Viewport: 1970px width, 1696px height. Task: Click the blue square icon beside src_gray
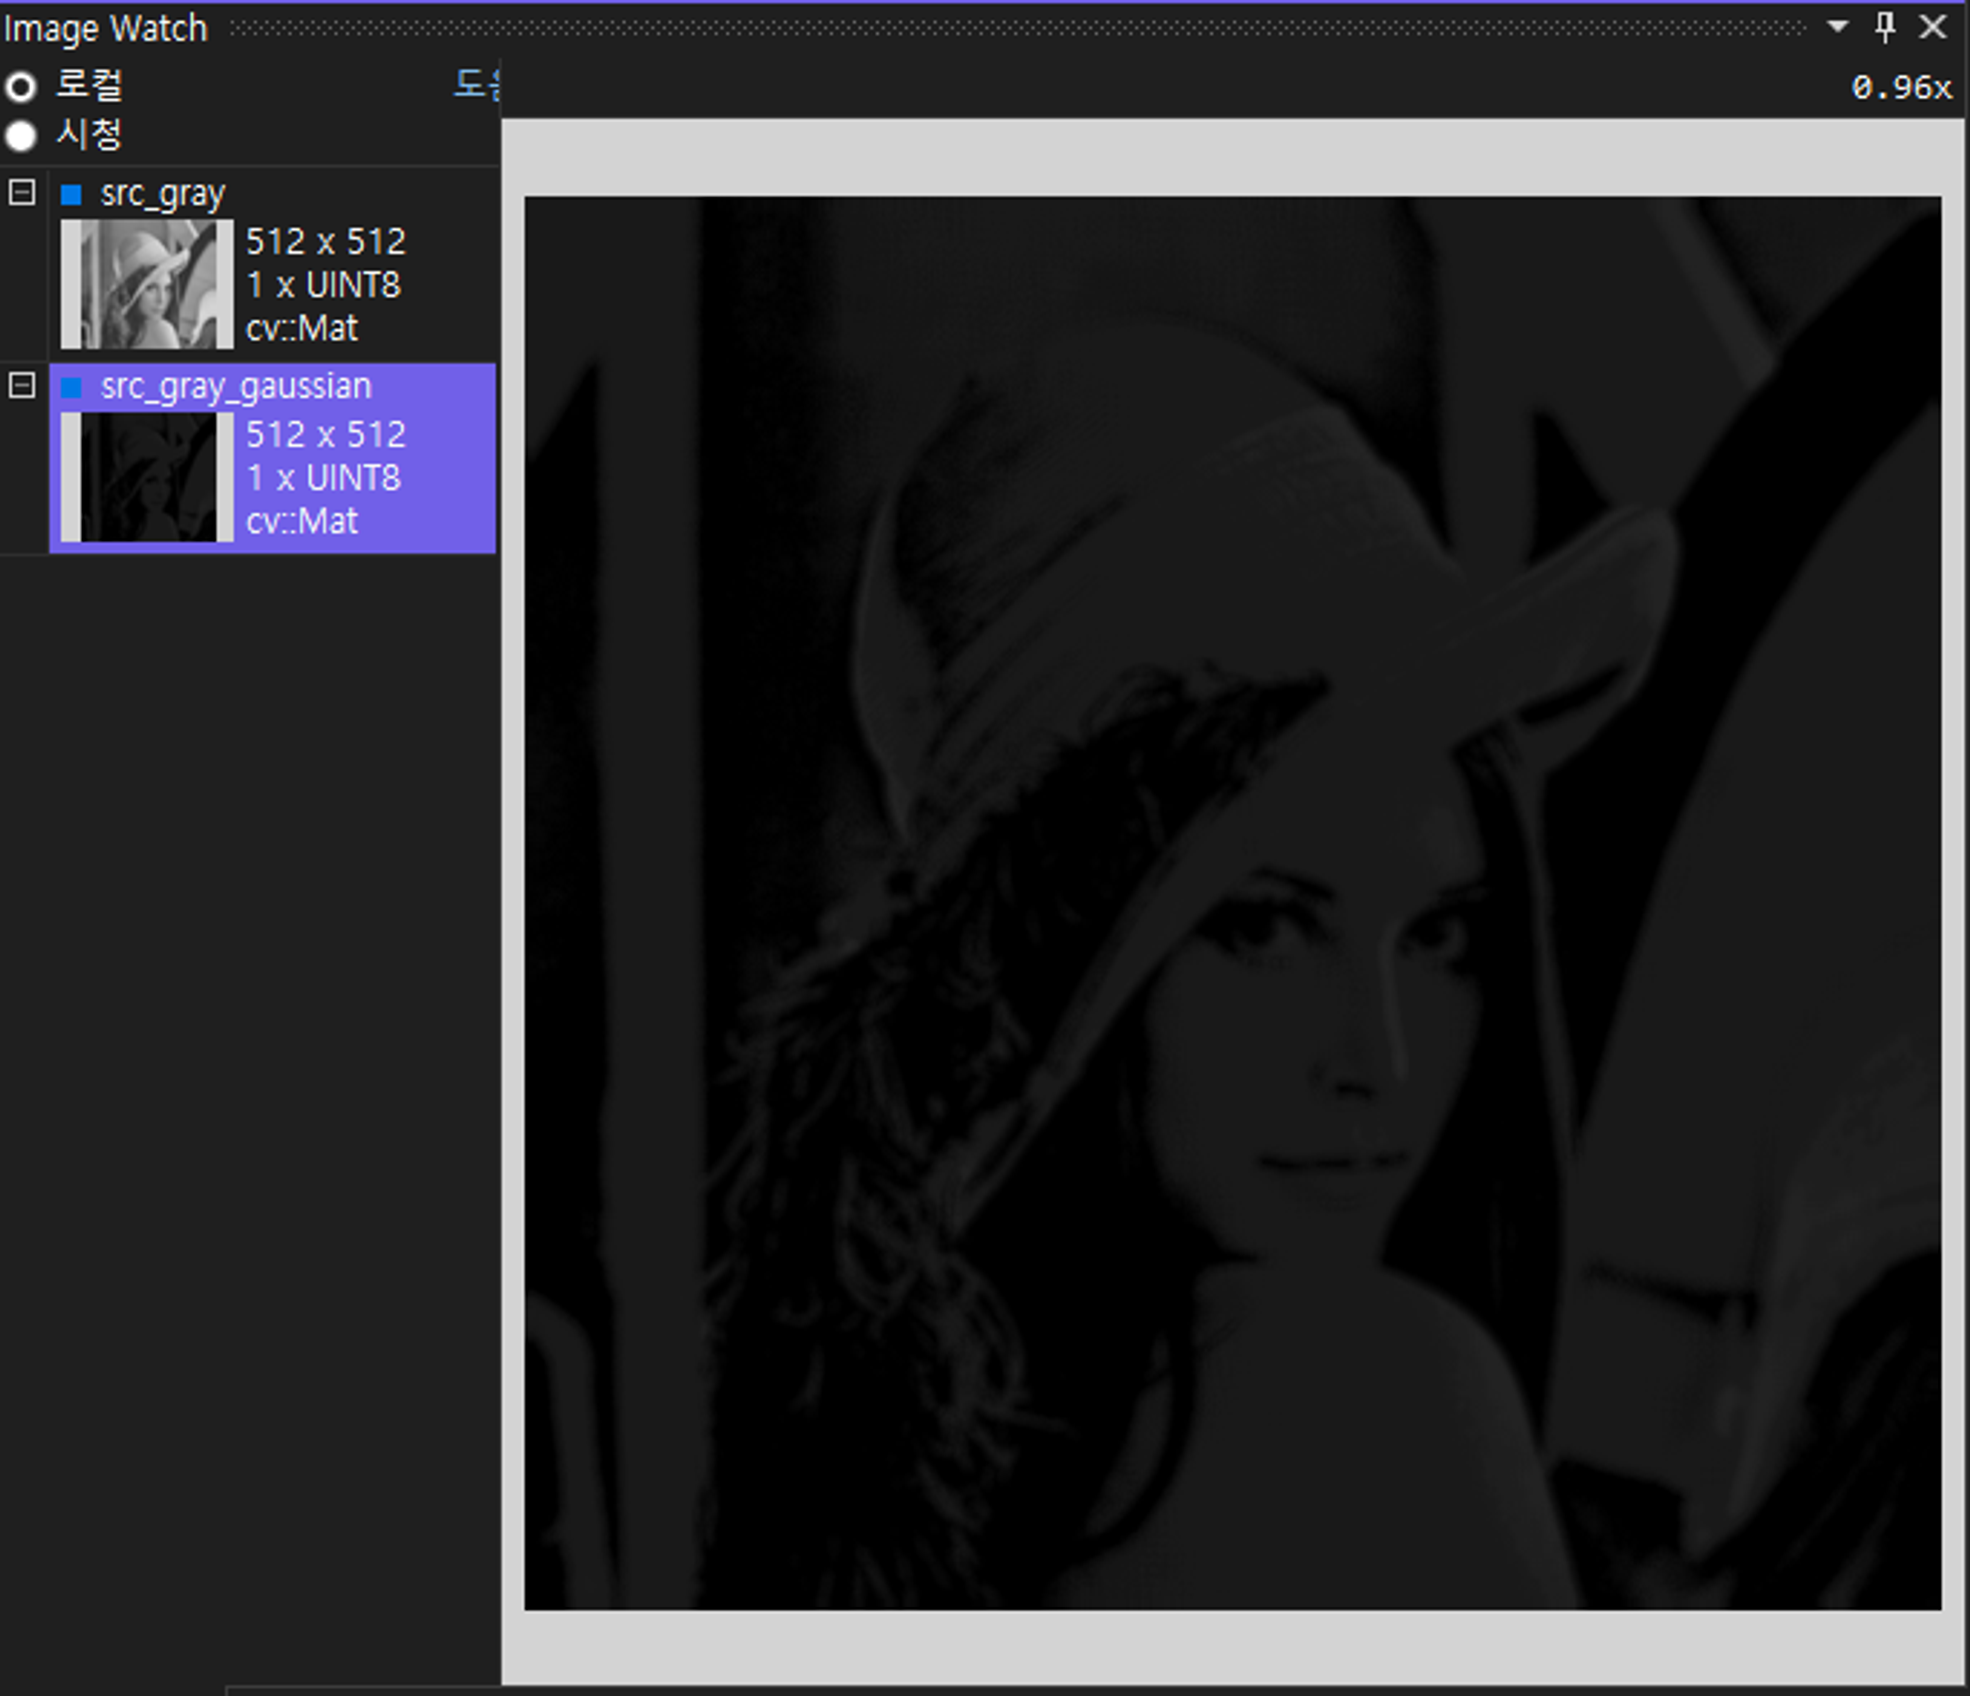click(x=71, y=194)
